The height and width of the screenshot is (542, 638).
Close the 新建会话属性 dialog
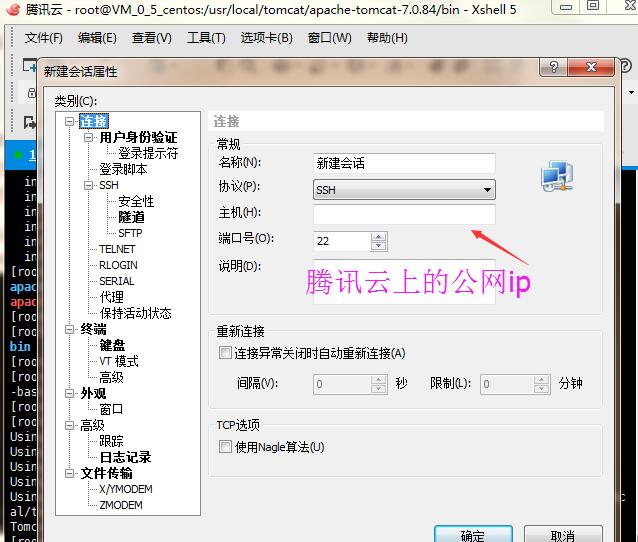pos(591,67)
